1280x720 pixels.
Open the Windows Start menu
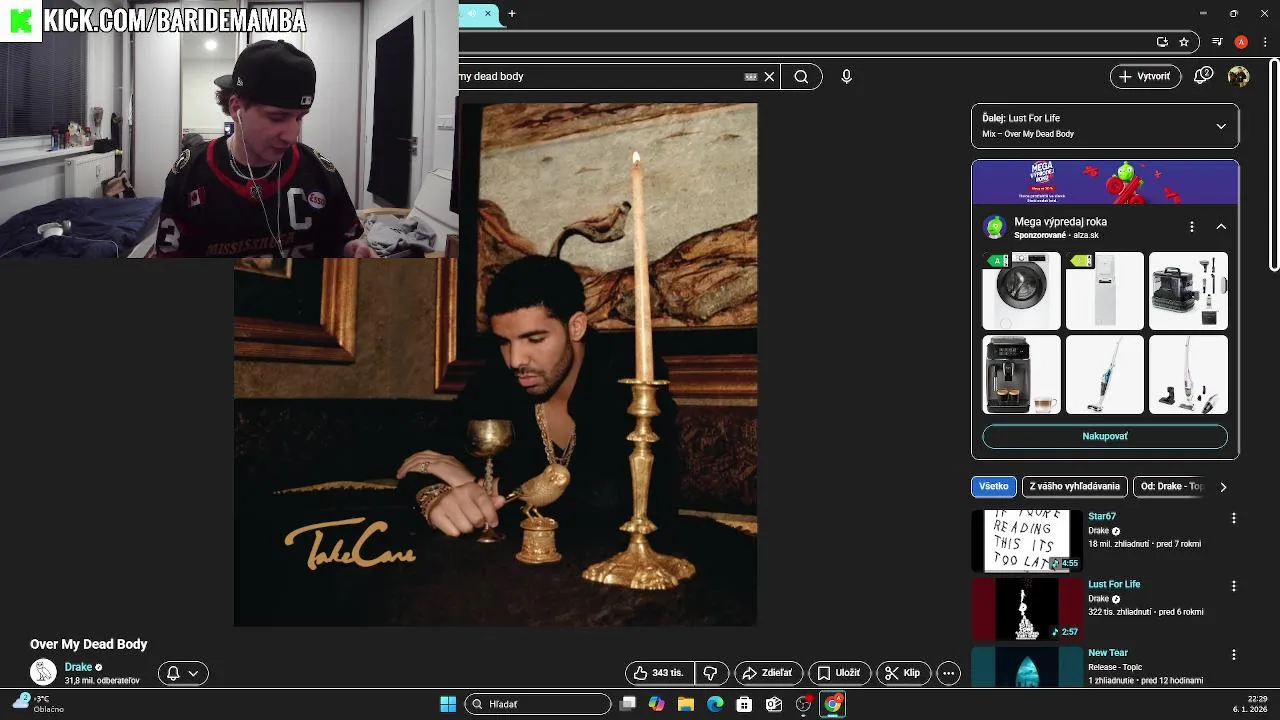click(448, 704)
